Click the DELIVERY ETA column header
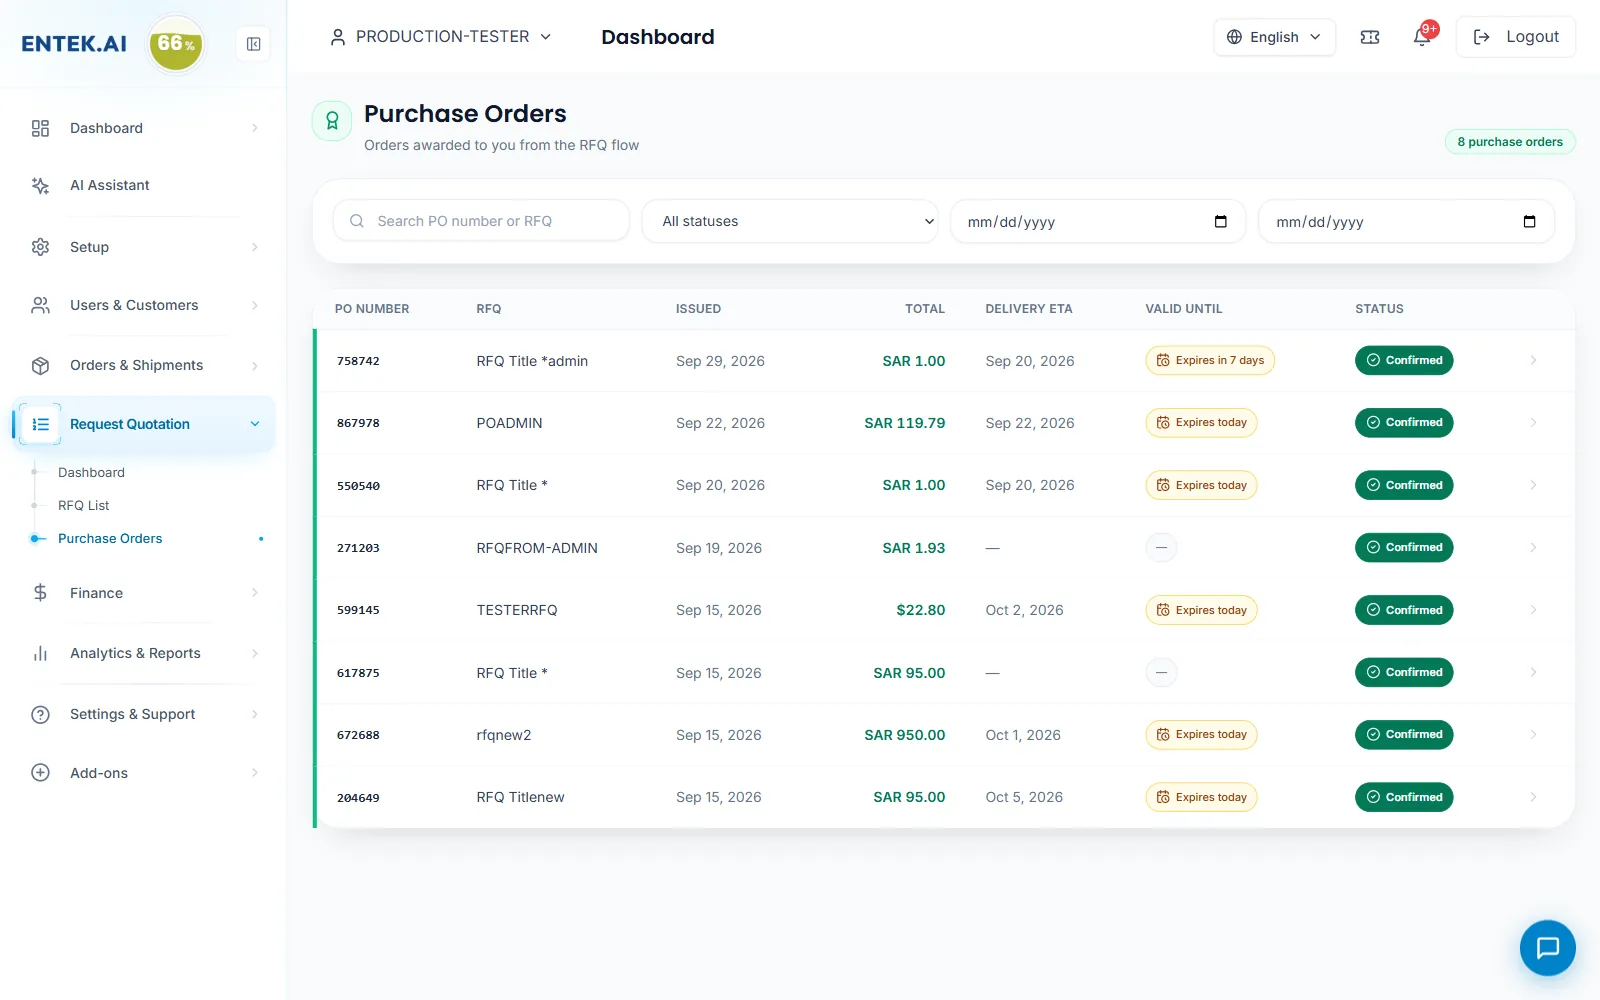Image resolution: width=1600 pixels, height=1000 pixels. click(x=1029, y=309)
